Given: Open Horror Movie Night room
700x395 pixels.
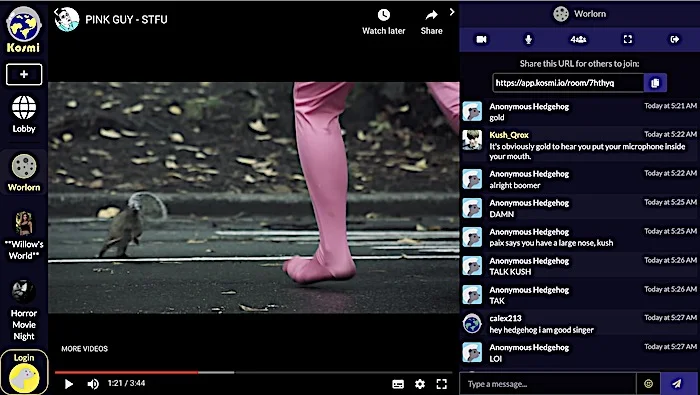Looking at the screenshot, I should pos(24,311).
